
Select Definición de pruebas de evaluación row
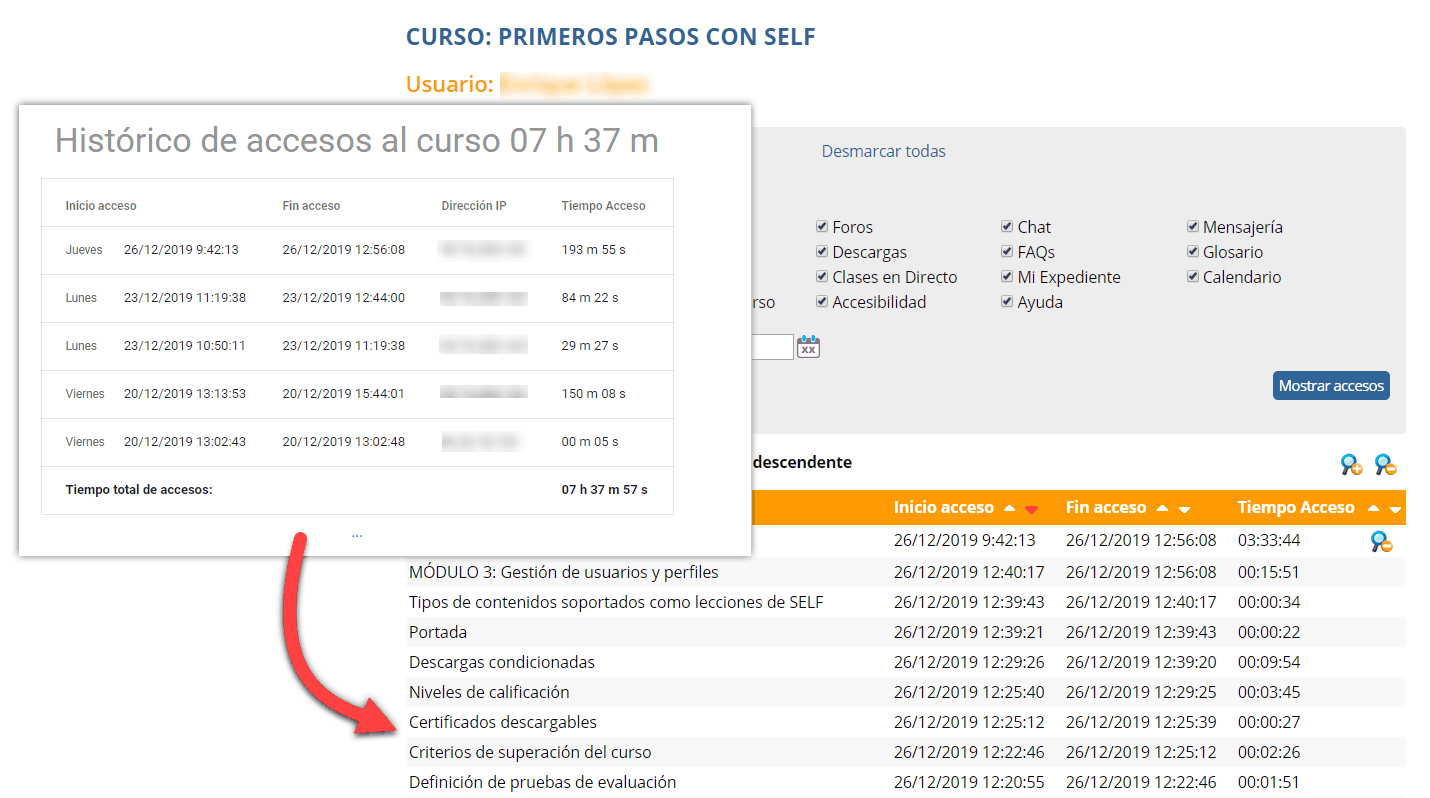click(x=905, y=783)
